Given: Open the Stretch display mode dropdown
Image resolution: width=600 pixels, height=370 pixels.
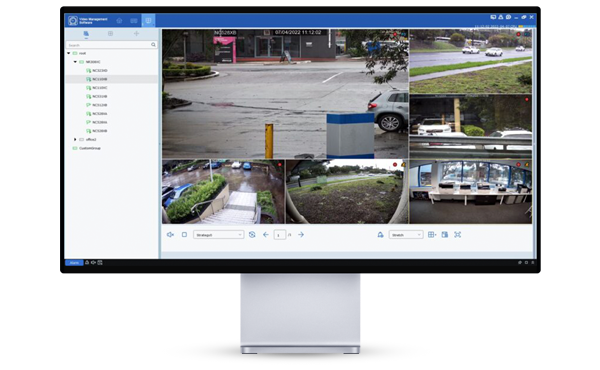Looking at the screenshot, I should (406, 235).
